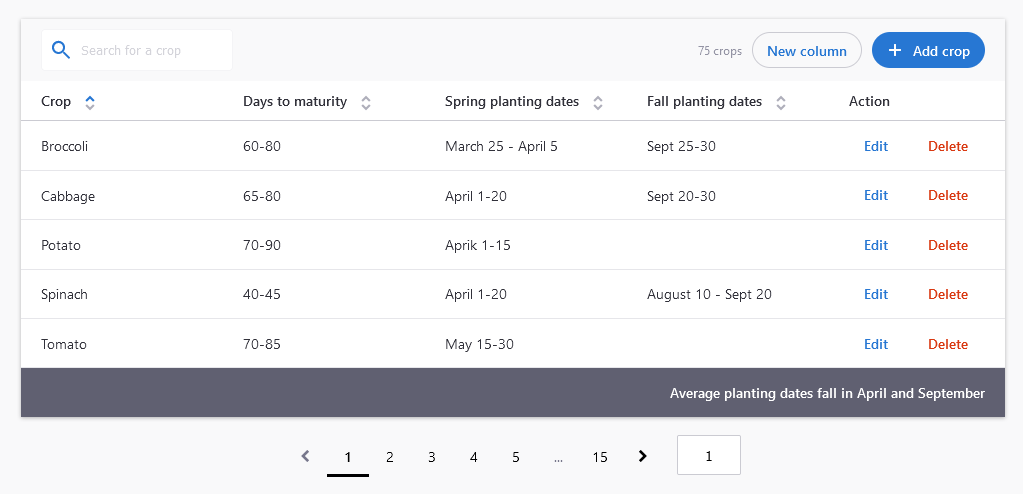The image size is (1023, 494).
Task: Go to next page chevron
Action: click(x=643, y=456)
